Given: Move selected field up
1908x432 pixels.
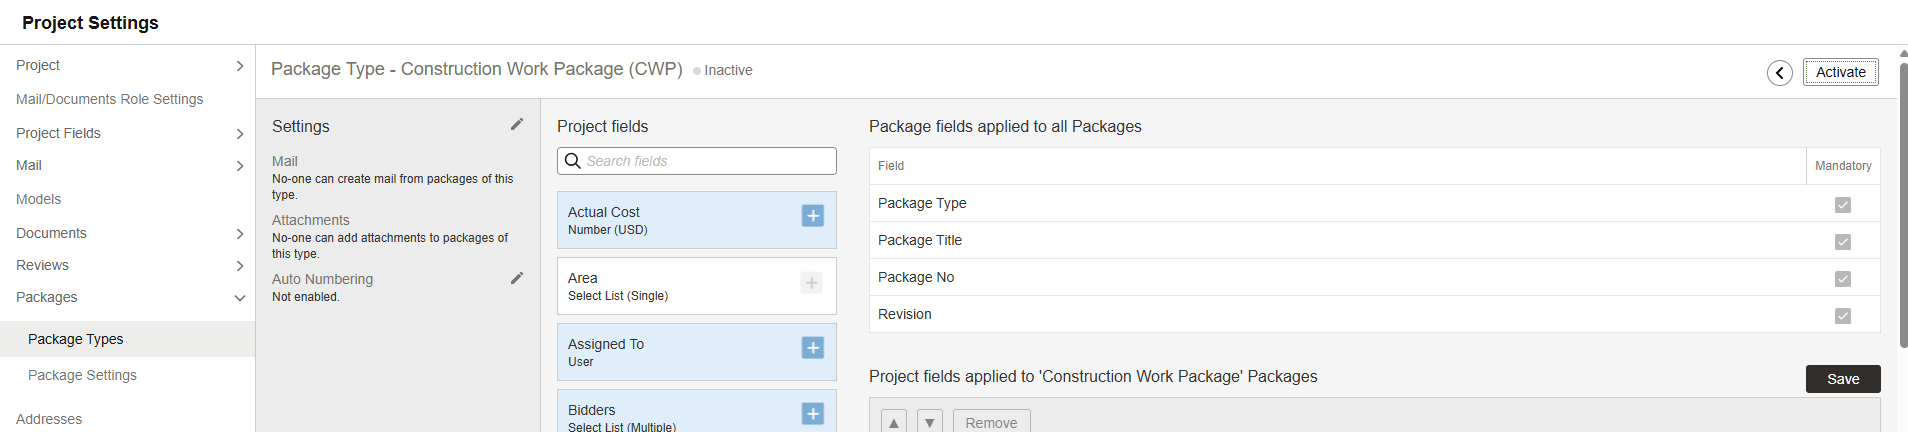Looking at the screenshot, I should 894,422.
